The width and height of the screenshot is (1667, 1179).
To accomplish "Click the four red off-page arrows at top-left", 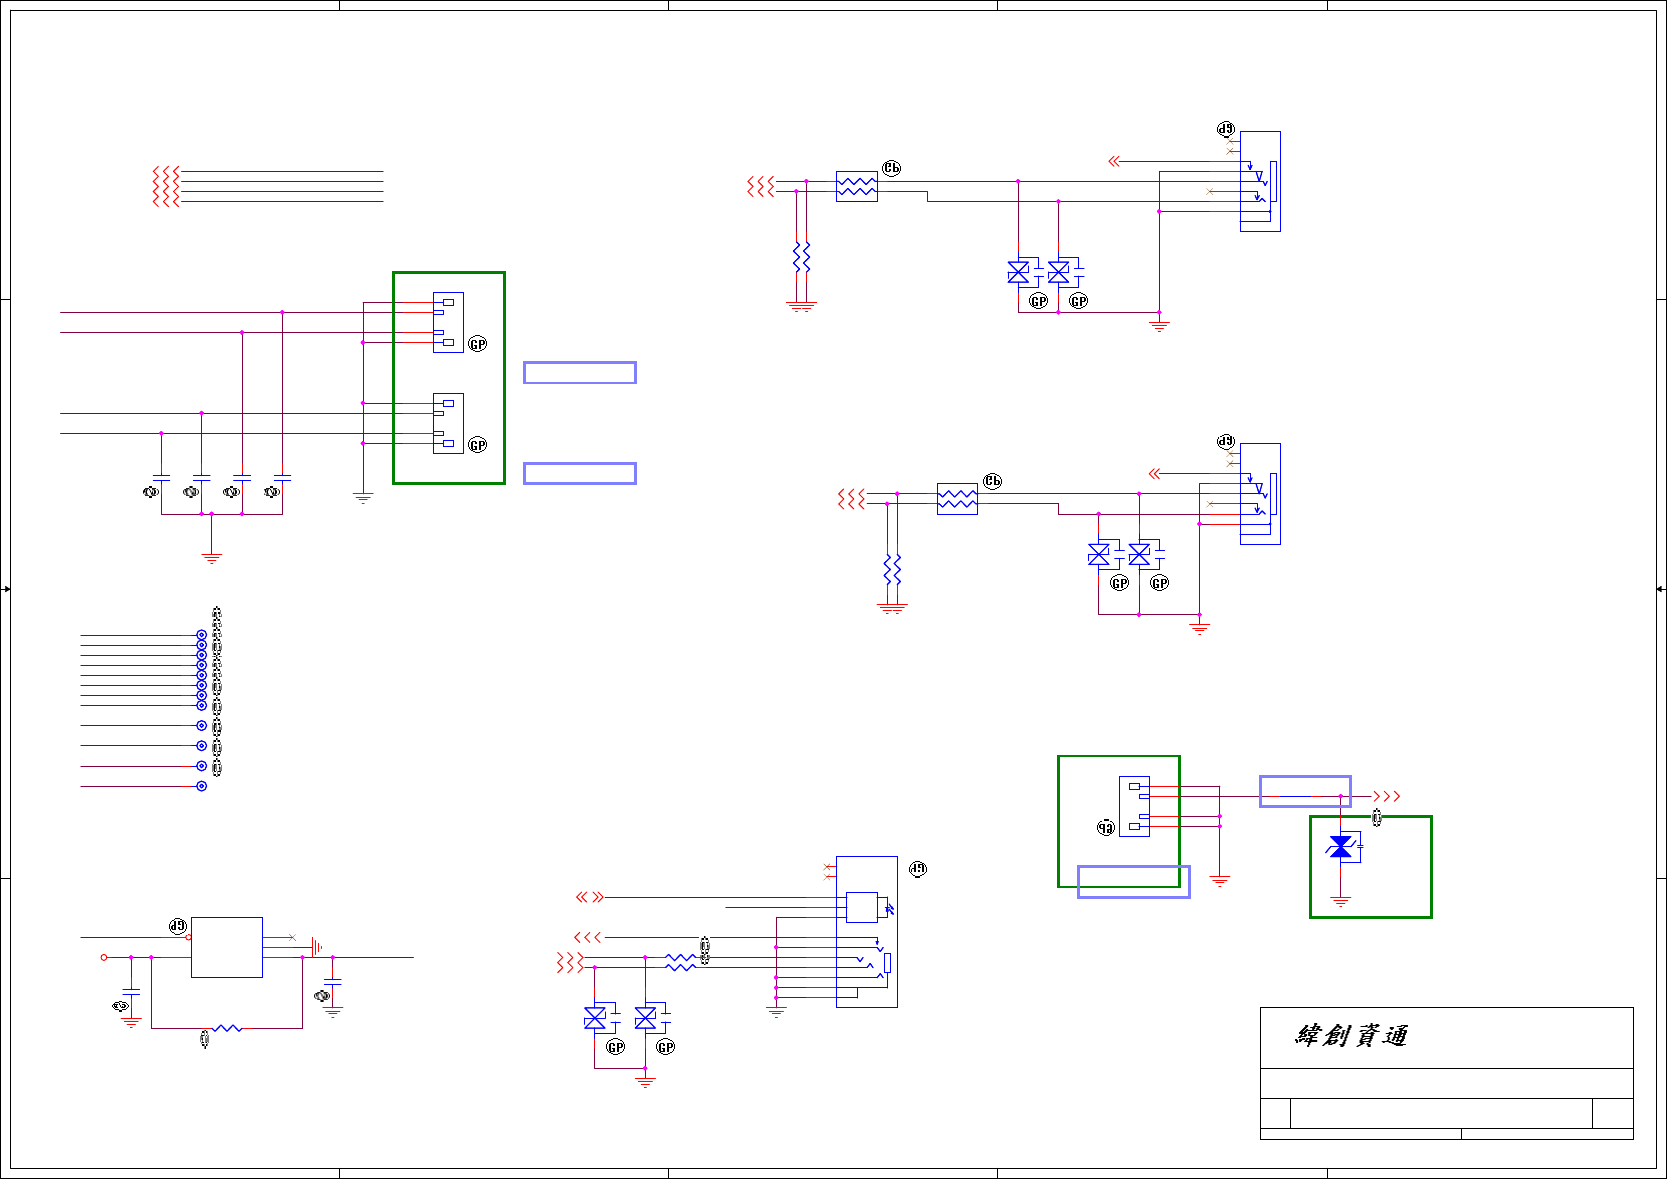I will point(166,186).
